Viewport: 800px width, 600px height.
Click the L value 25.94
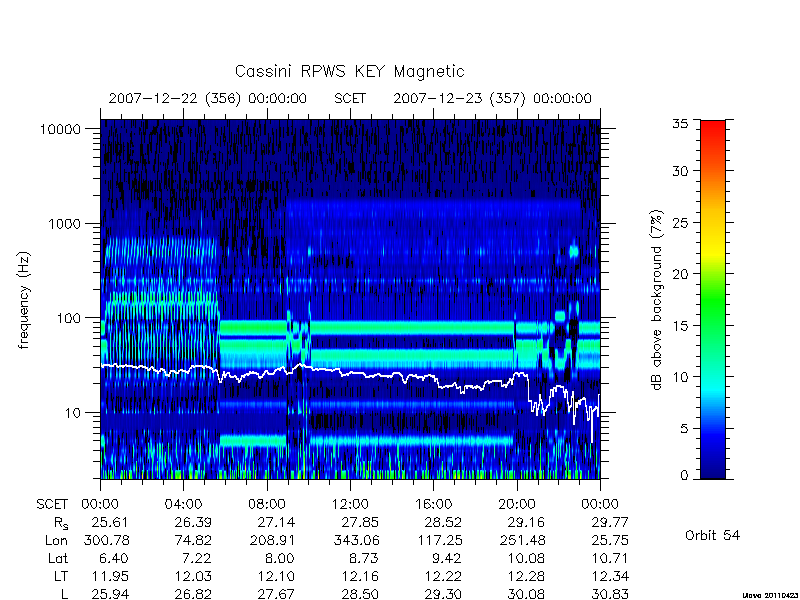click(x=110, y=594)
